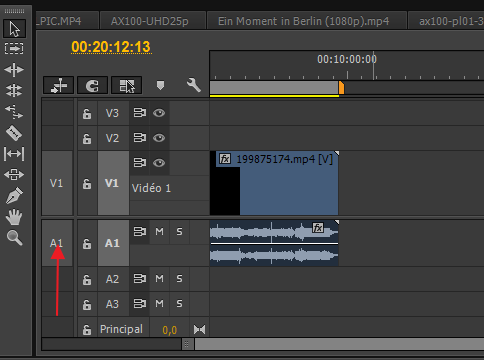Click the 00:20:12:13 playhead timecode
This screenshot has width=484, height=360.
111,47
